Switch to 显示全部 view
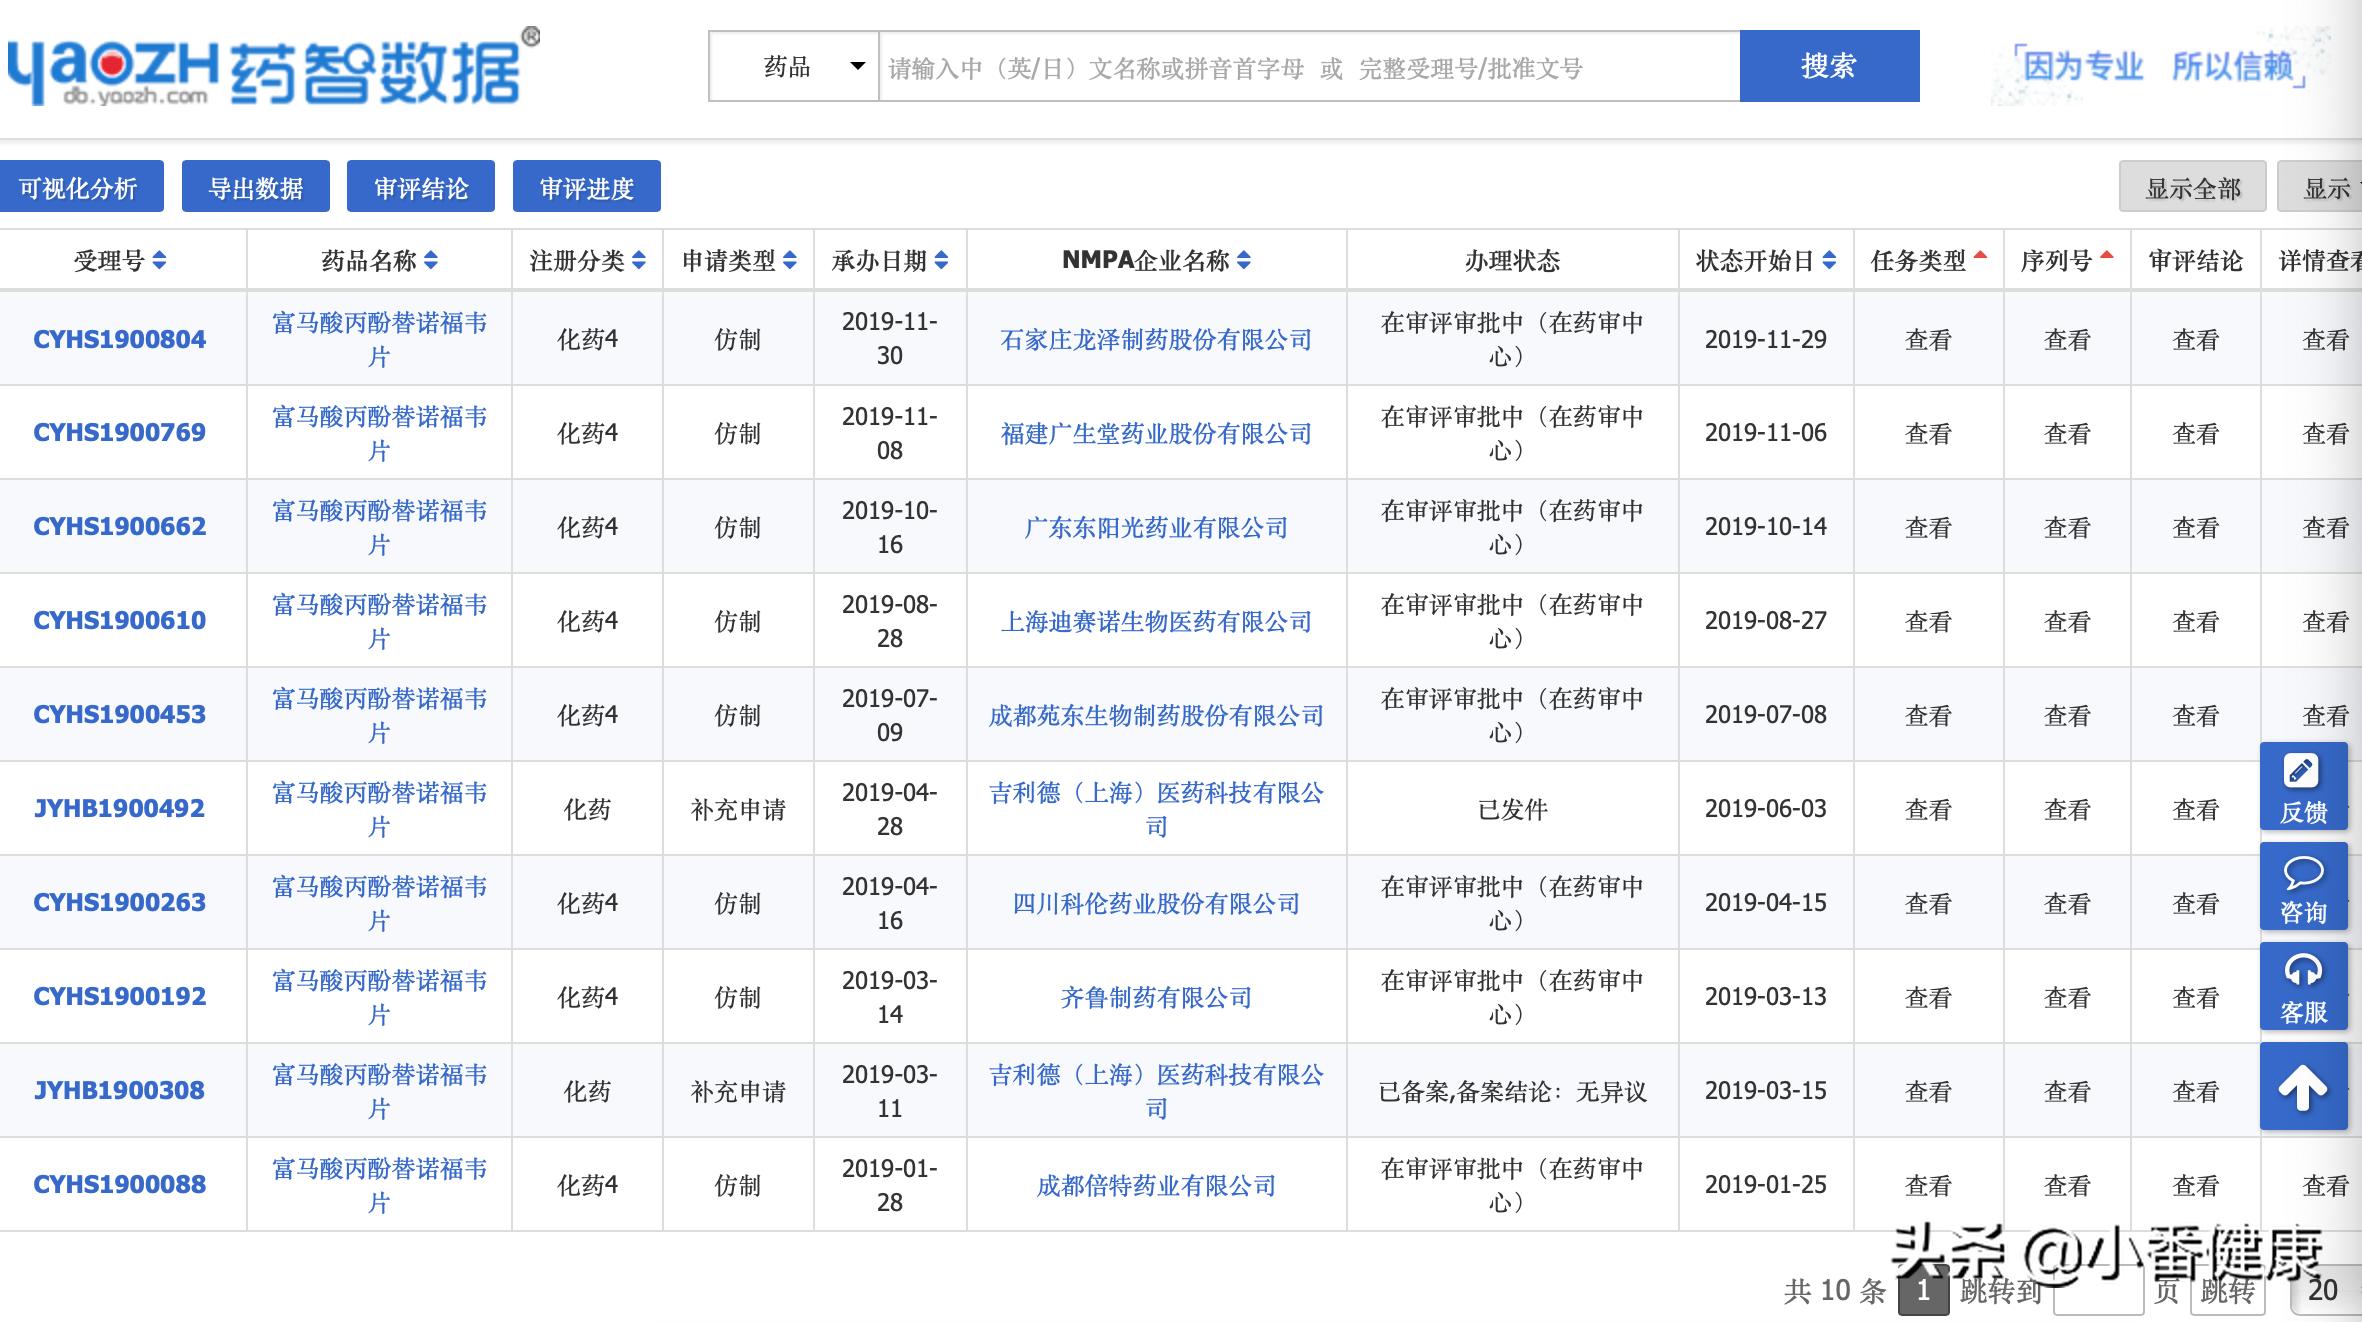Viewport: 2362px width, 1322px height. [x=2192, y=186]
